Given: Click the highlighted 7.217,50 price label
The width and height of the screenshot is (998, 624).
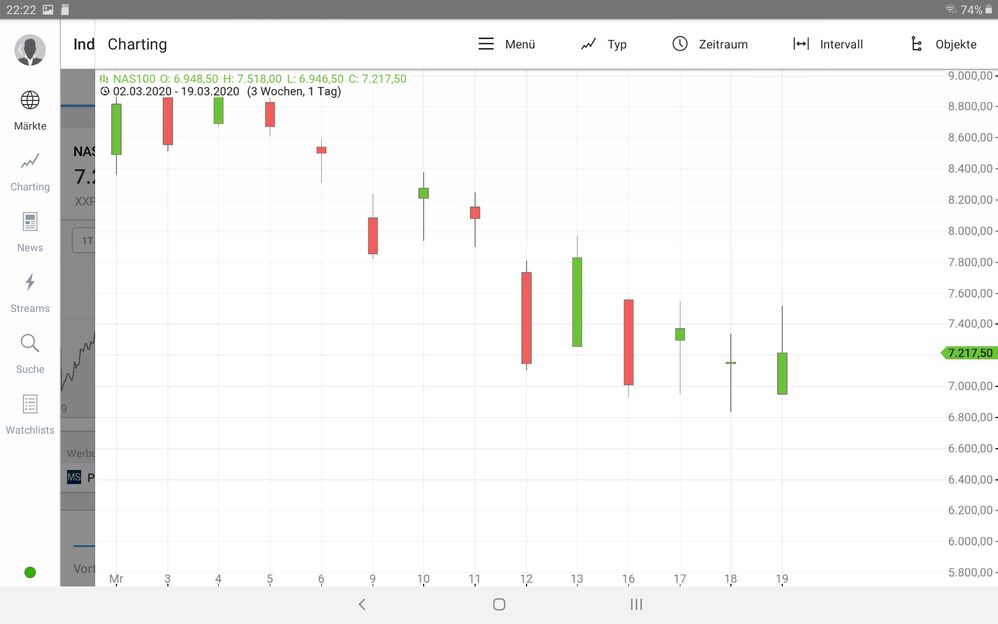Looking at the screenshot, I should pos(966,352).
